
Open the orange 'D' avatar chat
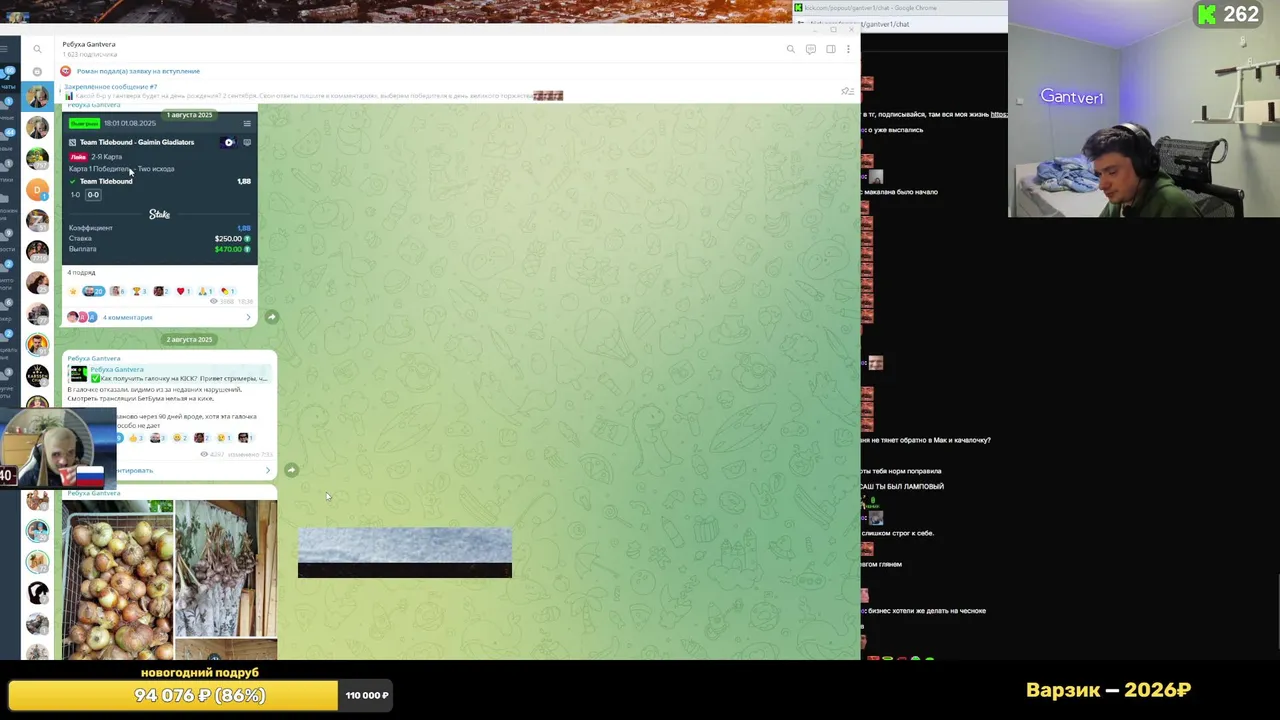pos(37,189)
